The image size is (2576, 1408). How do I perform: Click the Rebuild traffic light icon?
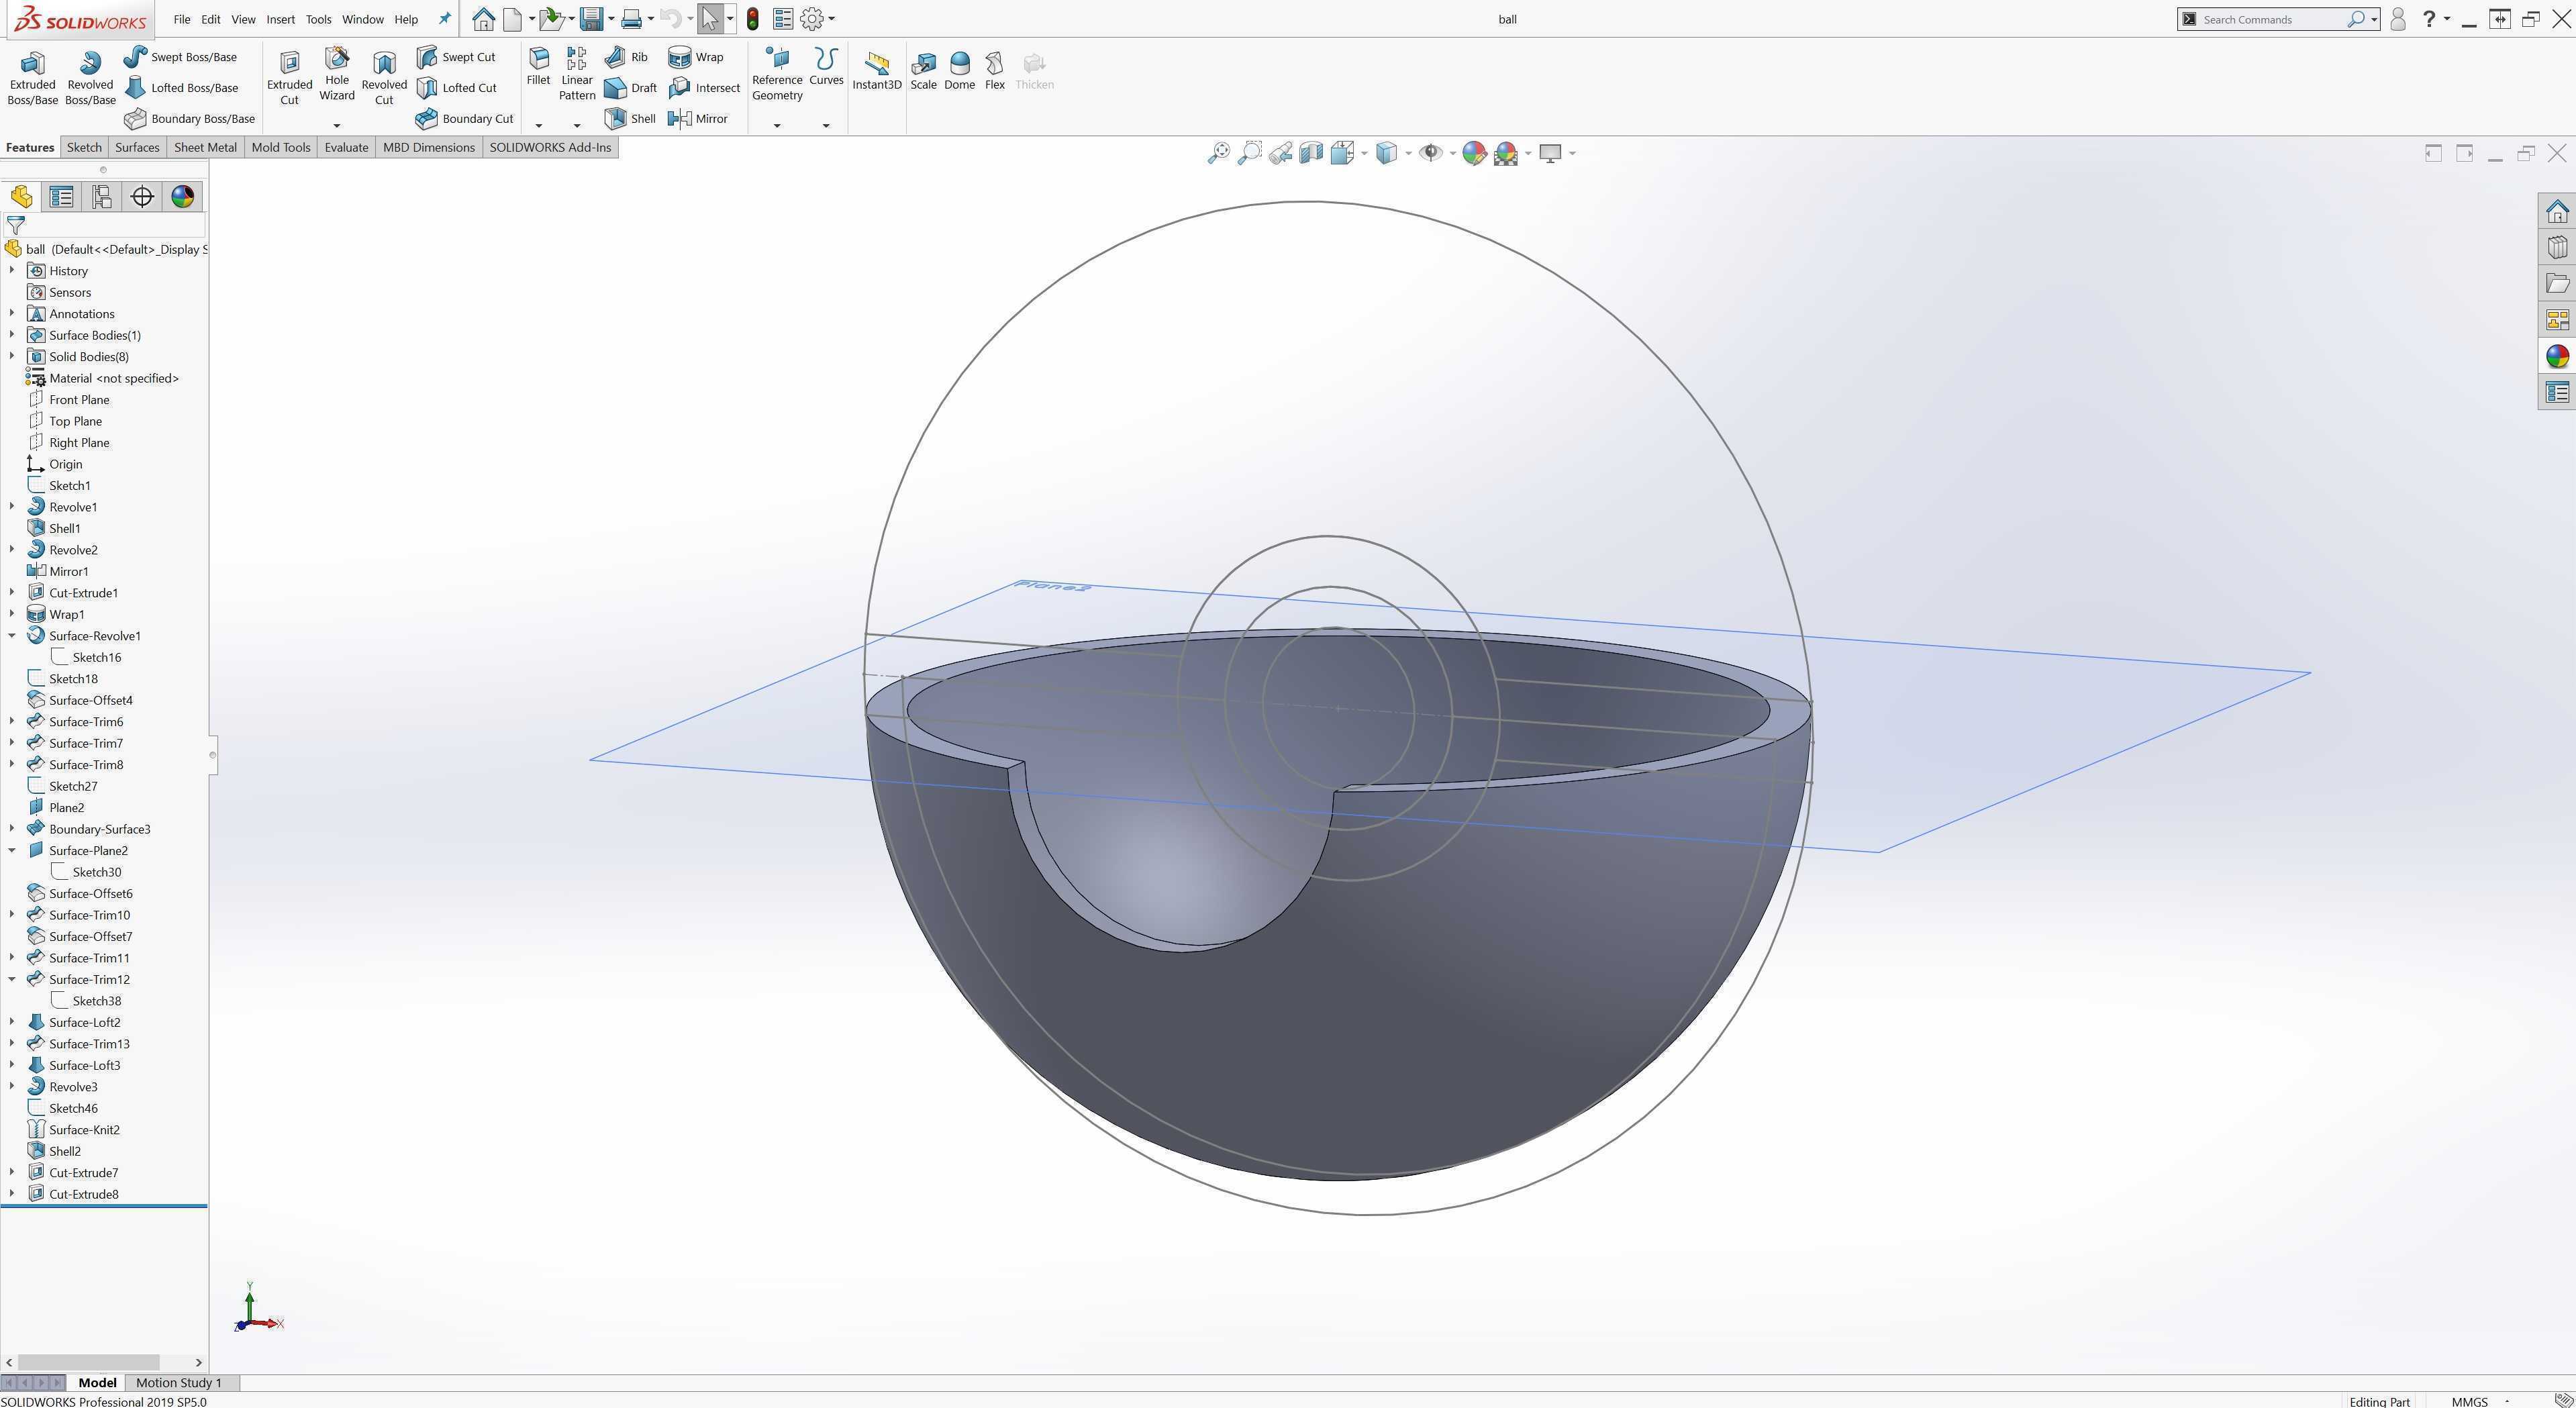pos(752,19)
